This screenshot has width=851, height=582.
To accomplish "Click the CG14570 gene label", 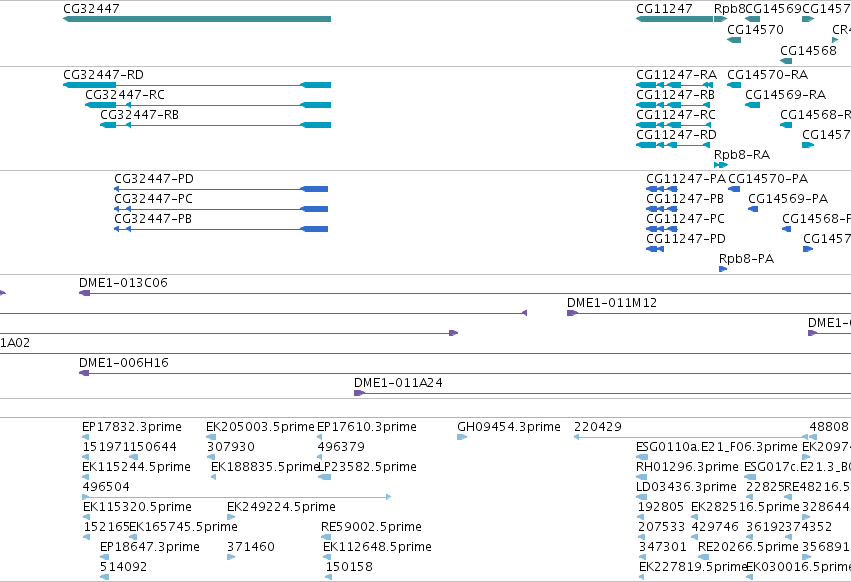I will (x=755, y=30).
